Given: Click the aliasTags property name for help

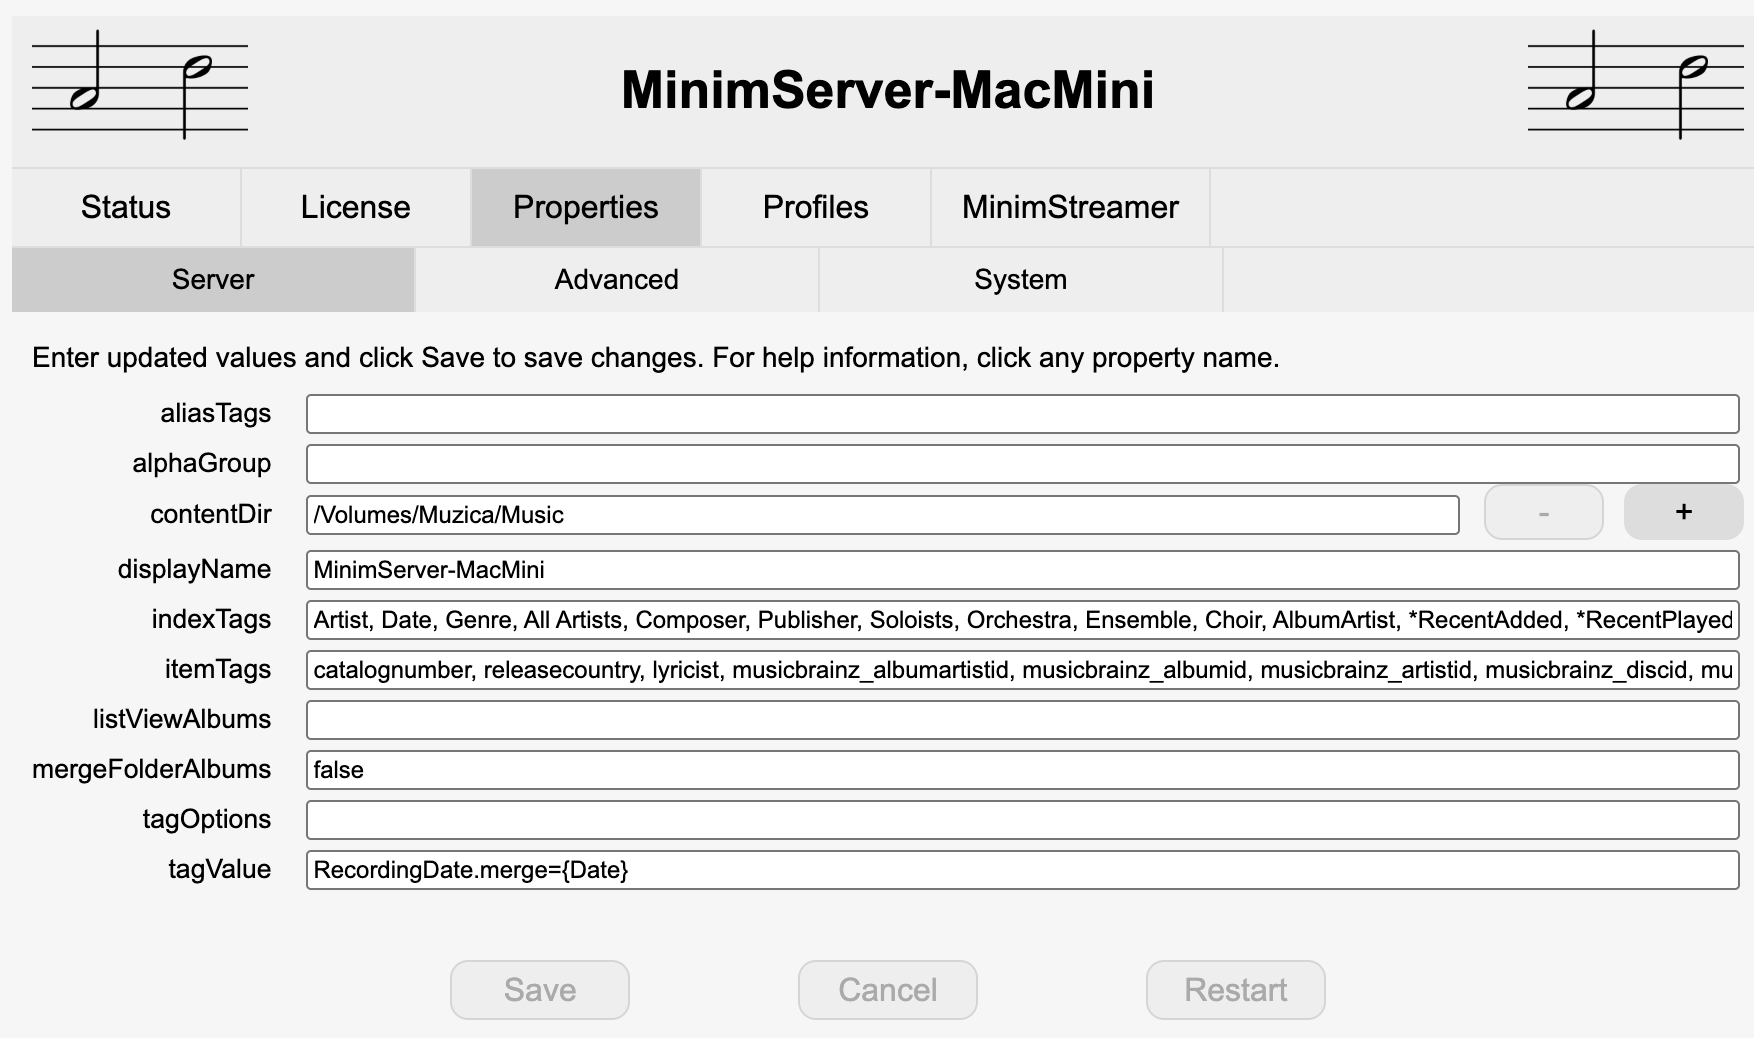Looking at the screenshot, I should (216, 413).
